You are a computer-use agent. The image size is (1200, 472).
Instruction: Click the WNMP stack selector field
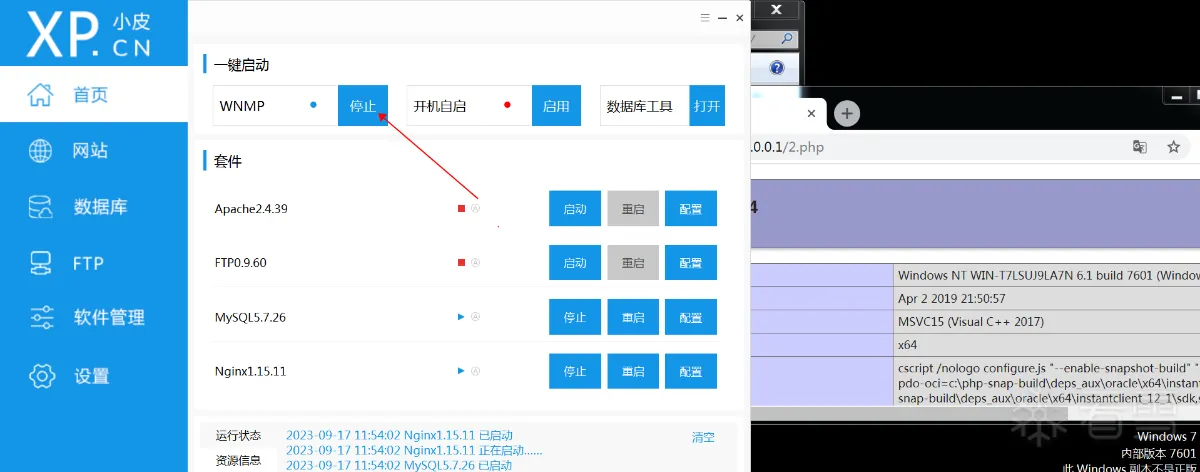point(275,106)
